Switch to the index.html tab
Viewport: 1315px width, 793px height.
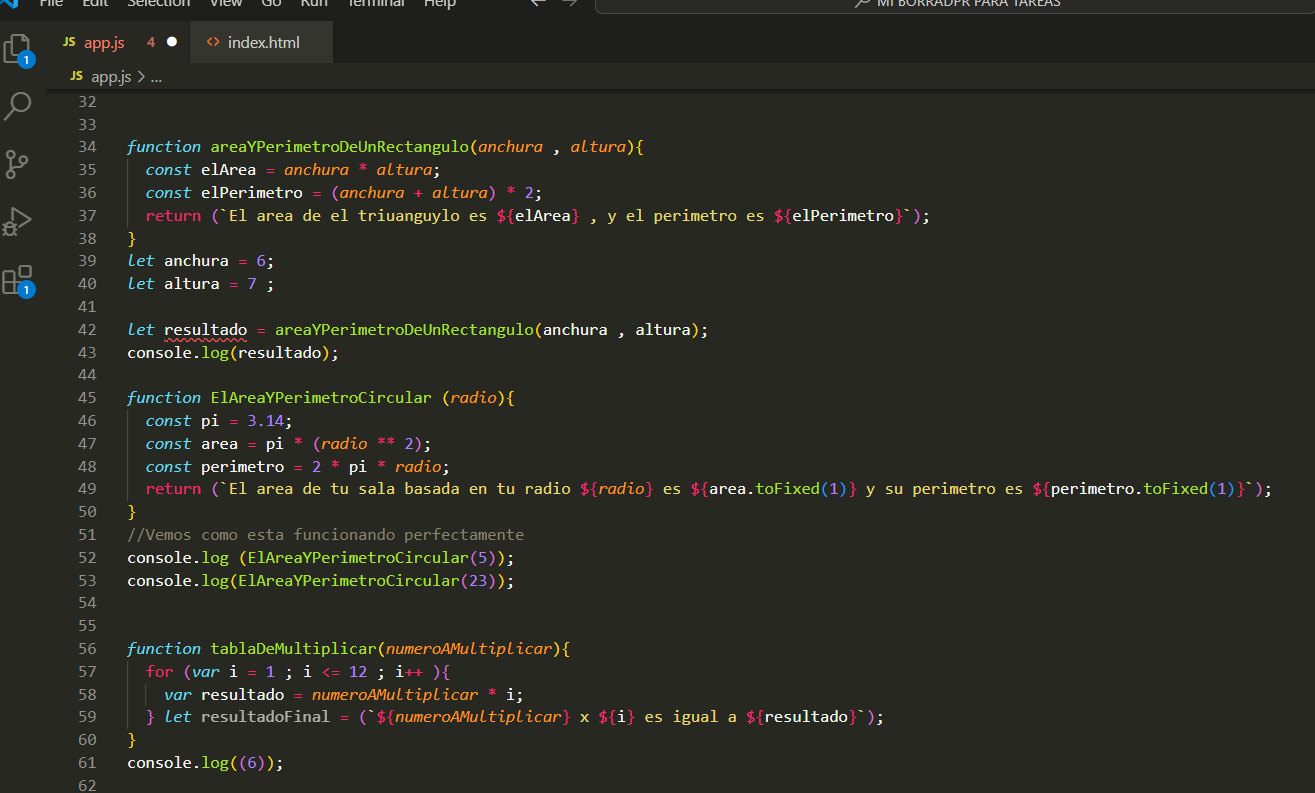(262, 42)
